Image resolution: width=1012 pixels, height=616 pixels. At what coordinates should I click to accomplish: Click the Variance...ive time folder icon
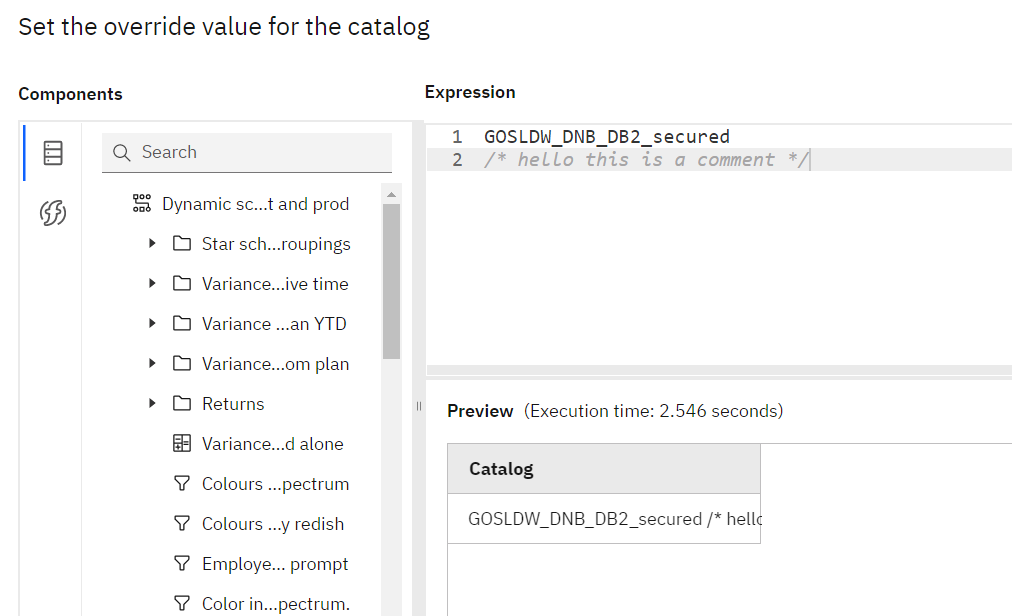pos(182,283)
